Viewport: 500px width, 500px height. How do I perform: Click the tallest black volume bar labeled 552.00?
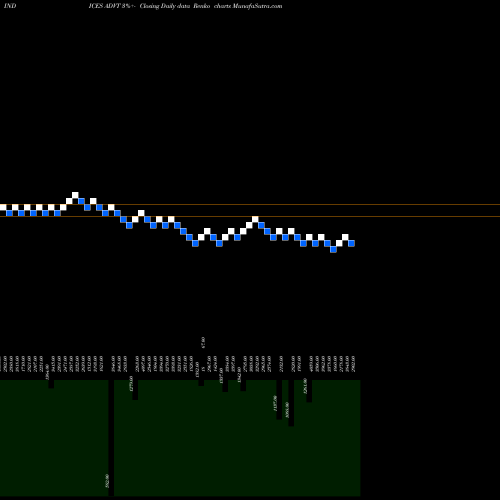pos(111,438)
